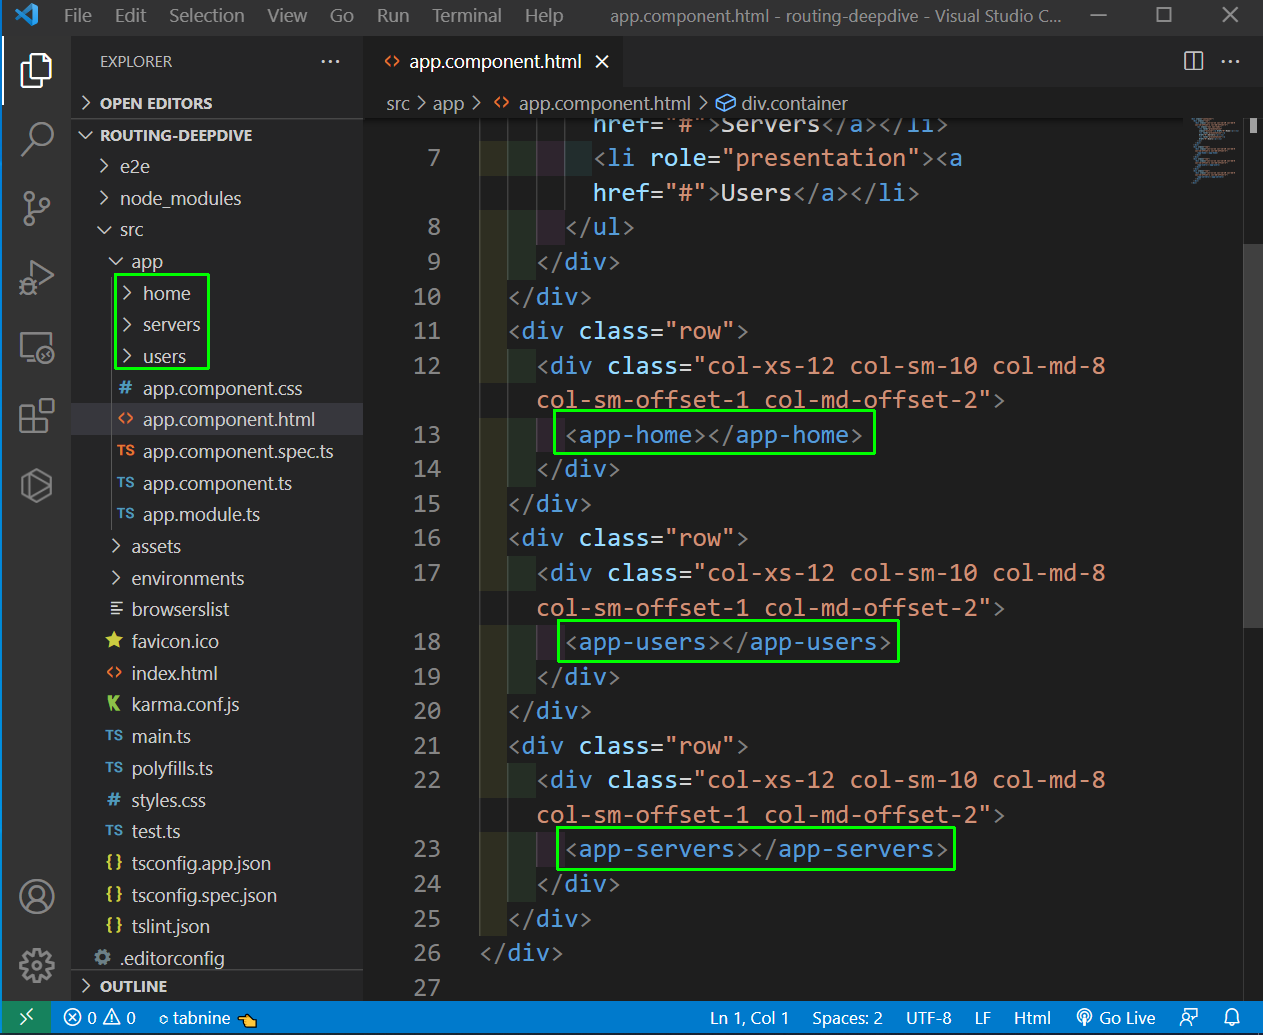Viewport: 1263px width, 1035px height.
Task: Open main.ts file
Action: coord(217,736)
